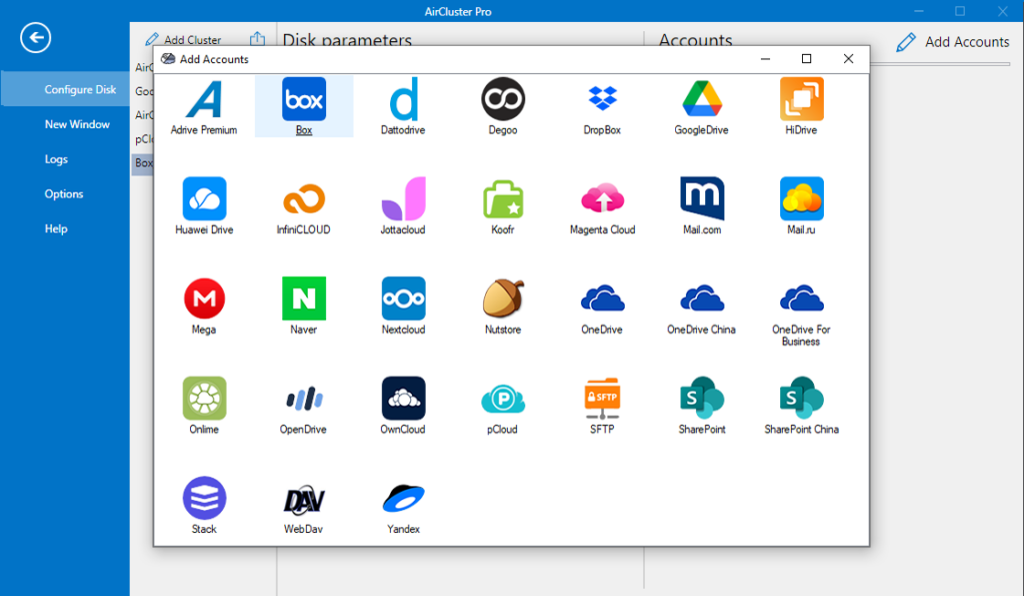Pick the InfiniCLOUD service
The height and width of the screenshot is (596, 1024).
[304, 198]
